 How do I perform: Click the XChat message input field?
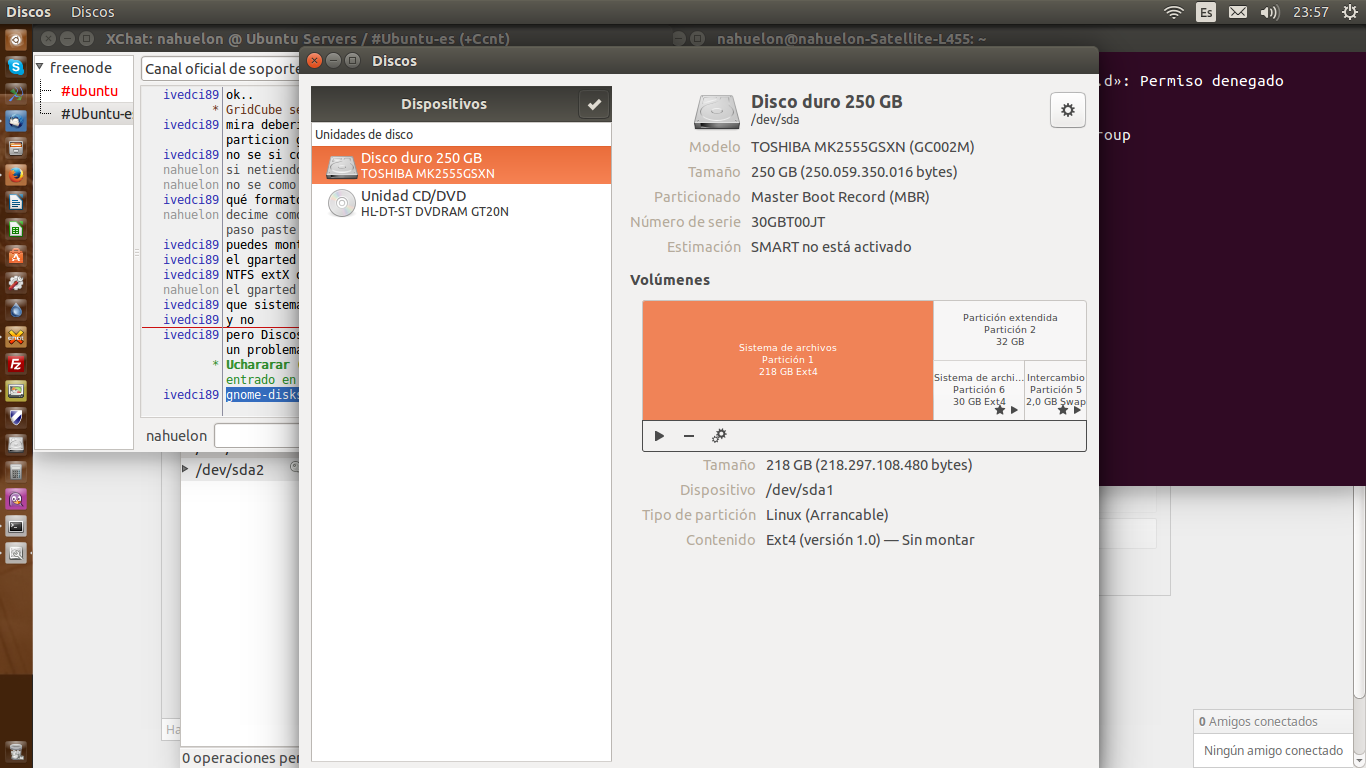pos(256,436)
